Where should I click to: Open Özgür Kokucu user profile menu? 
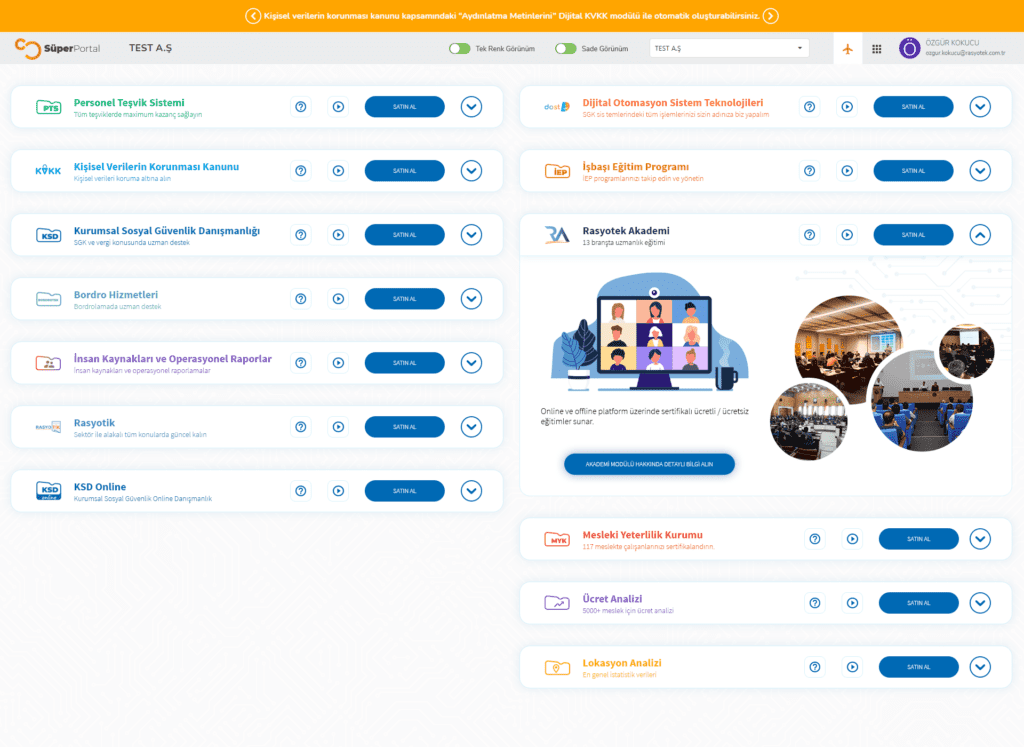[x=953, y=48]
